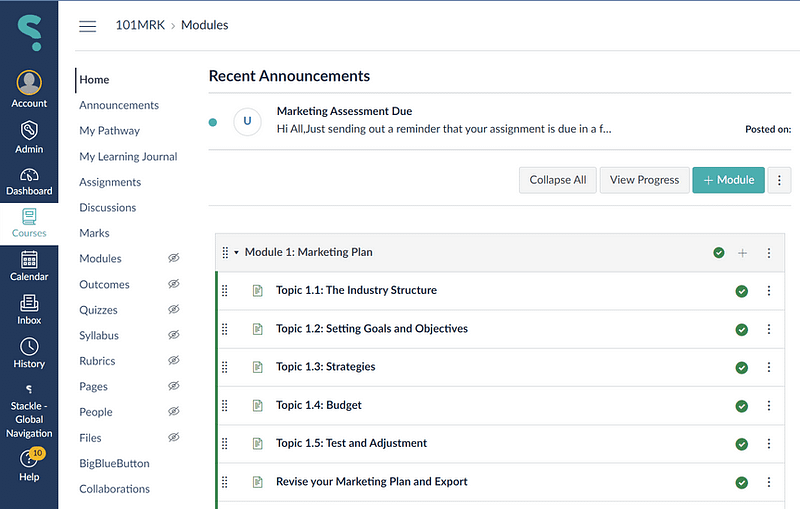
Task: Open options menu for Topic 1.3: Strategies
Action: [x=769, y=367]
